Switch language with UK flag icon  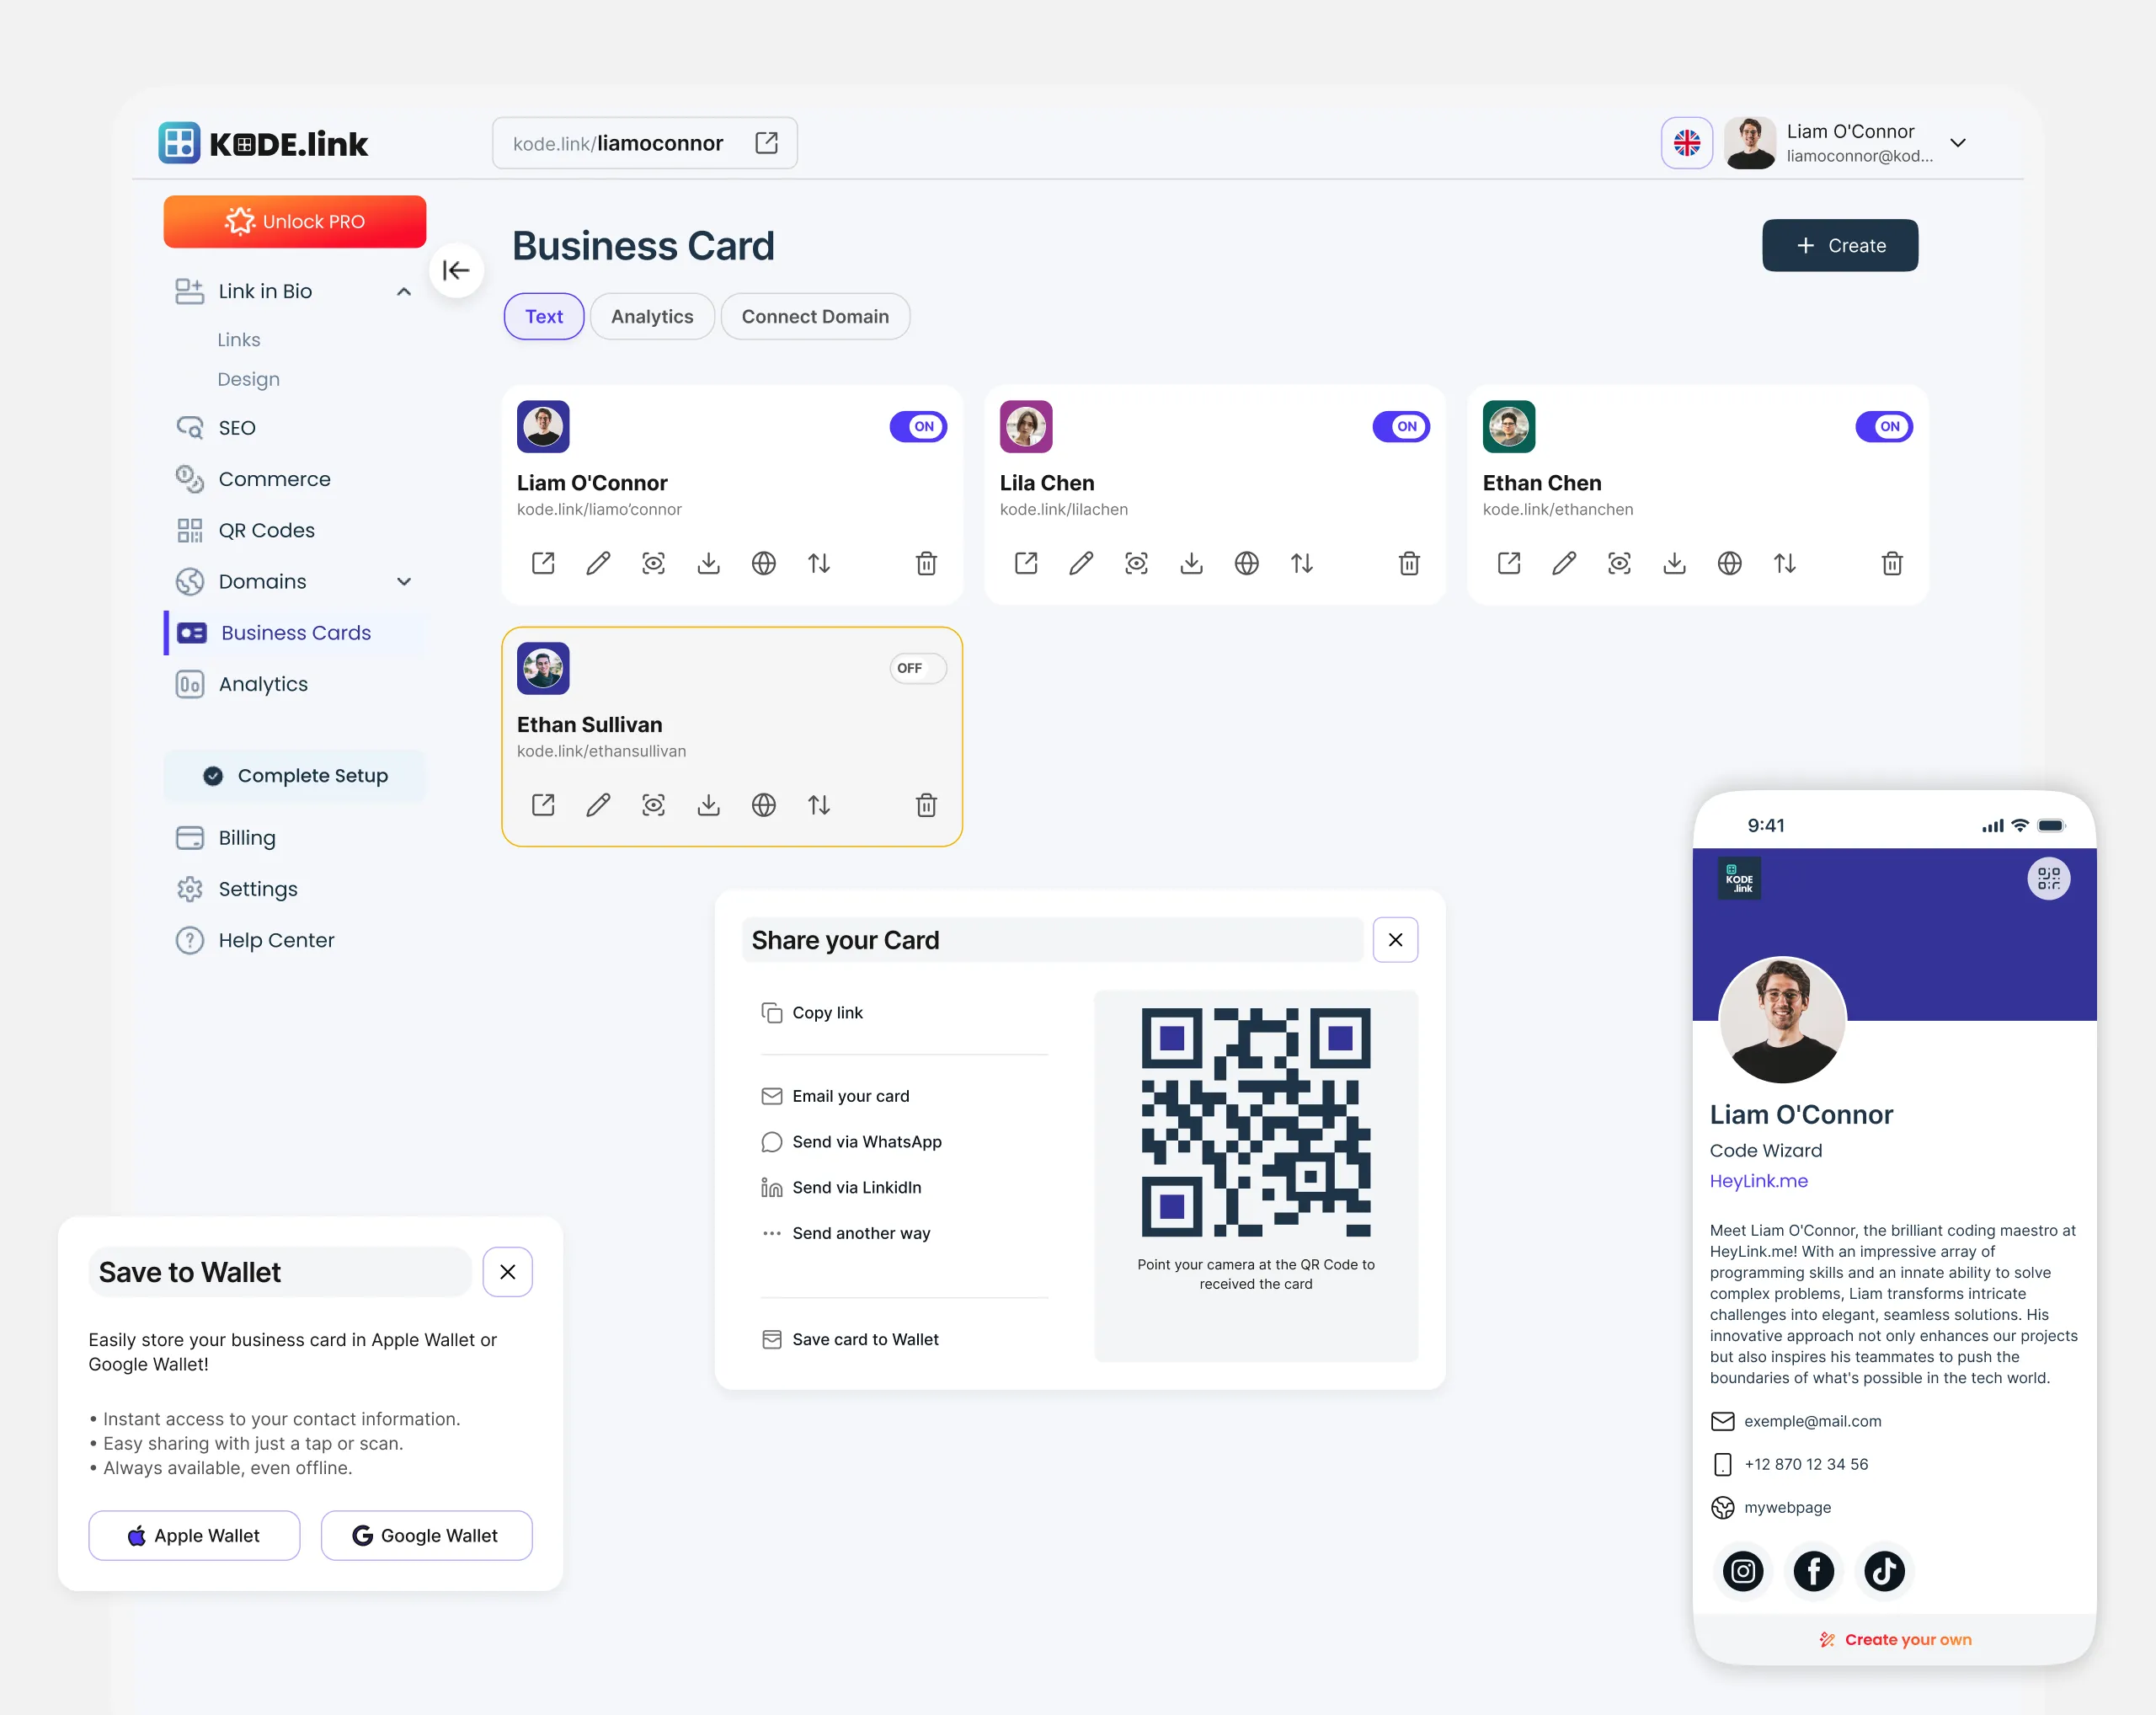point(1686,143)
